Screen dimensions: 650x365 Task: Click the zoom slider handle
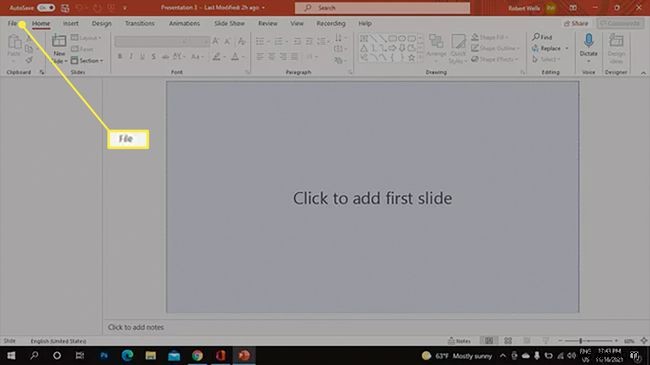pyautogui.click(x=581, y=341)
